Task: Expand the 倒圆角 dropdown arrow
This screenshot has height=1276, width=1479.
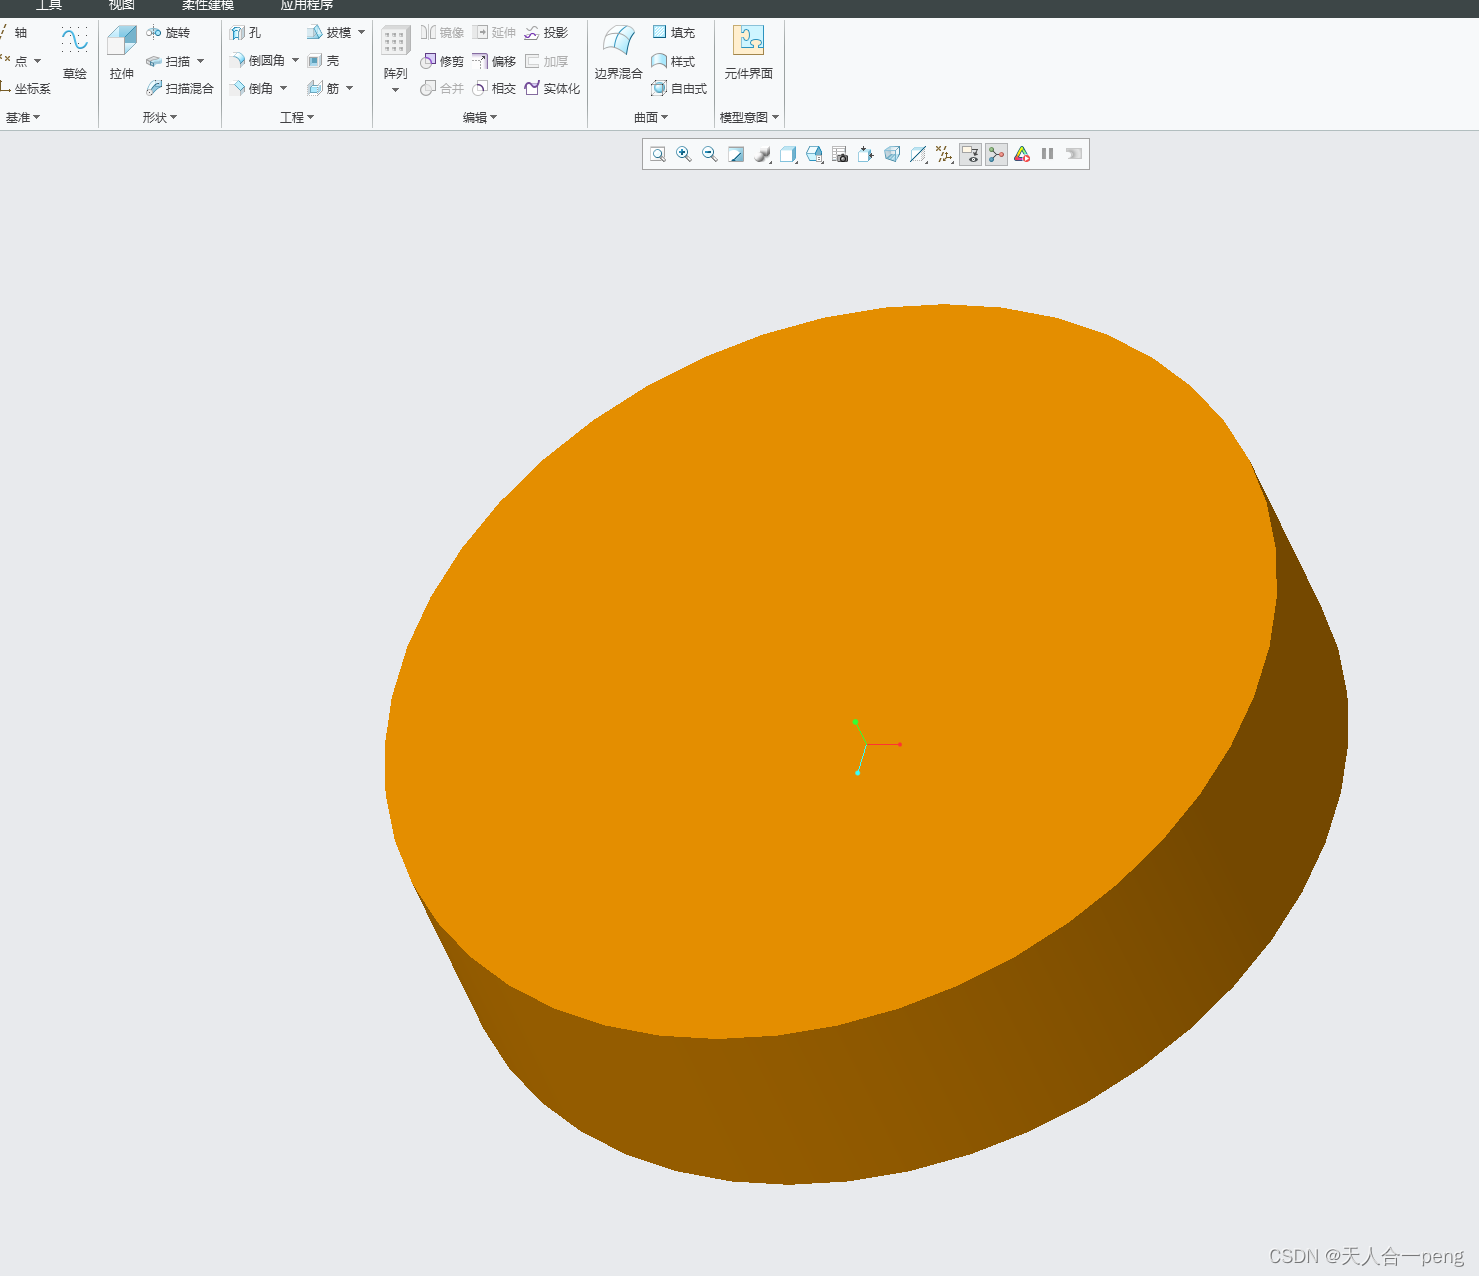Action: (296, 61)
